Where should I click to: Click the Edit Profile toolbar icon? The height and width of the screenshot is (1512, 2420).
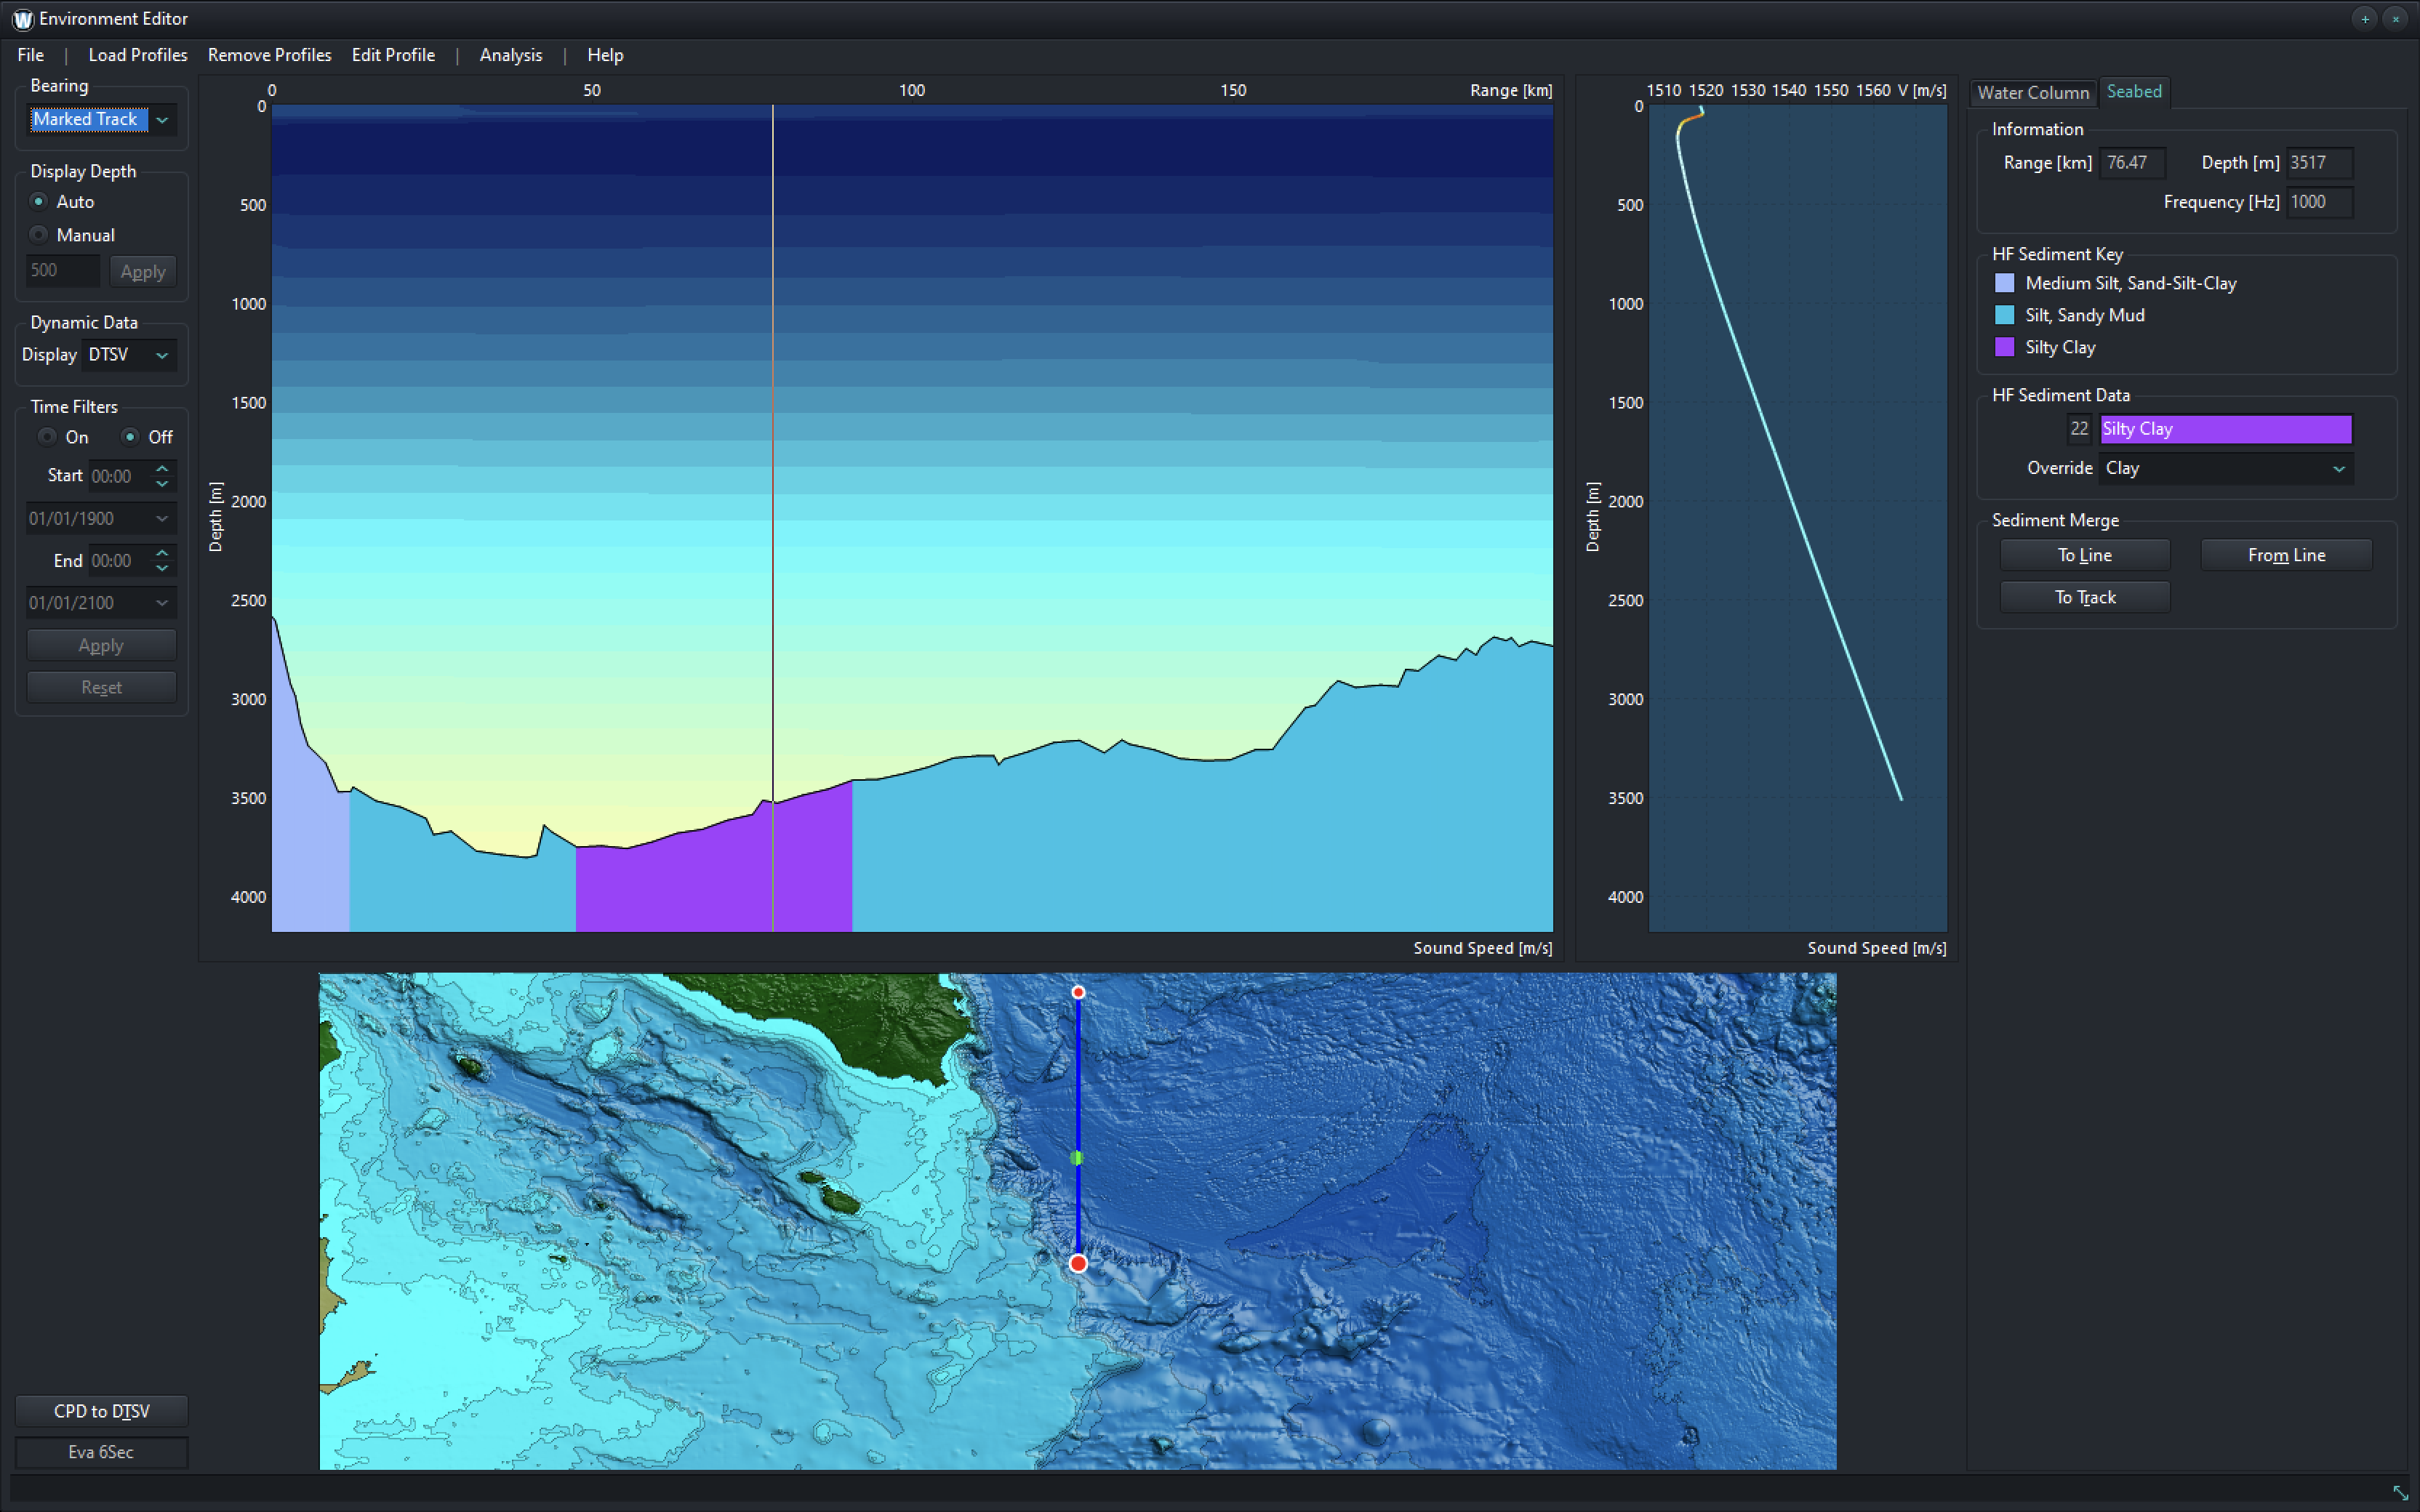click(x=392, y=54)
